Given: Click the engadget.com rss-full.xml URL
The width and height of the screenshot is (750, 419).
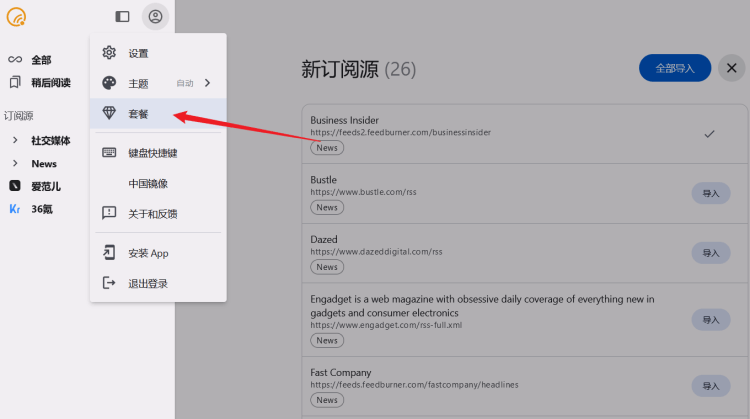Looking at the screenshot, I should pyautogui.click(x=386, y=325).
